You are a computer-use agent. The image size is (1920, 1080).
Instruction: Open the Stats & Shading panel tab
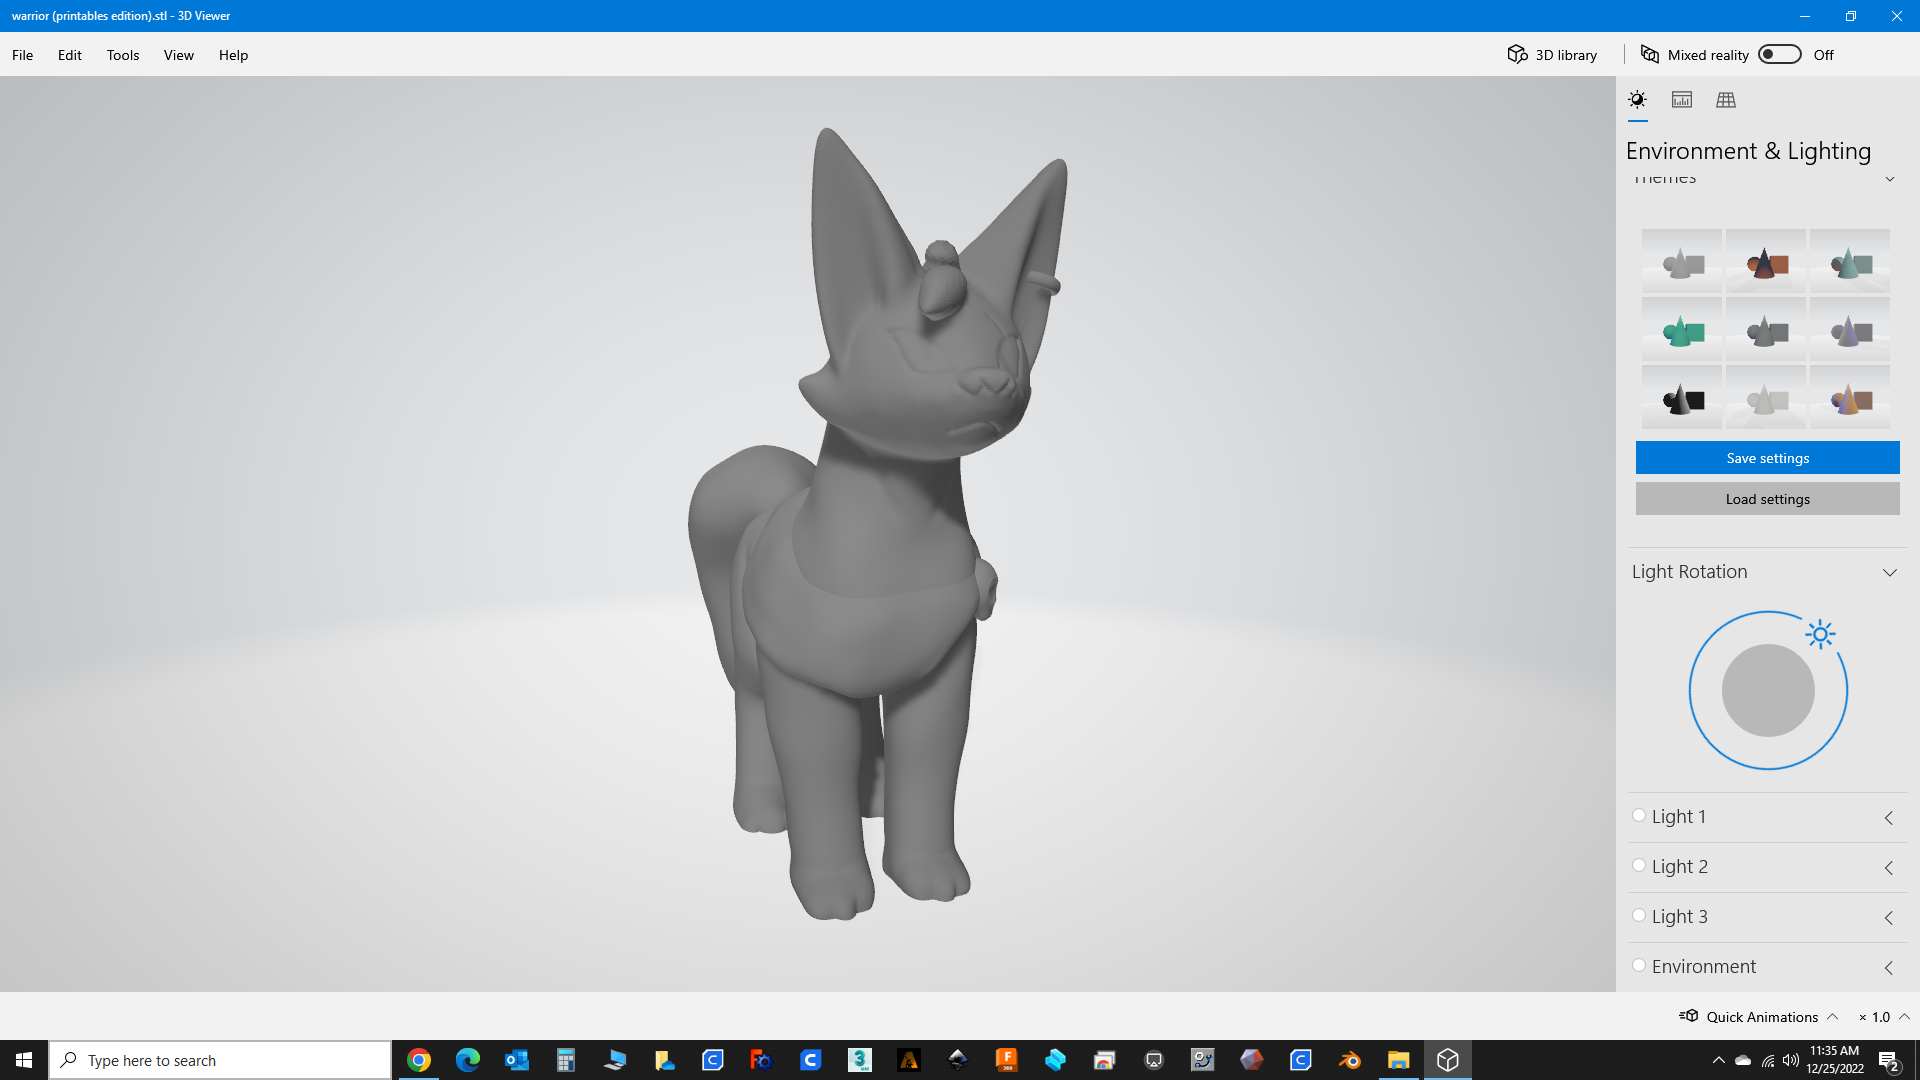click(x=1682, y=100)
